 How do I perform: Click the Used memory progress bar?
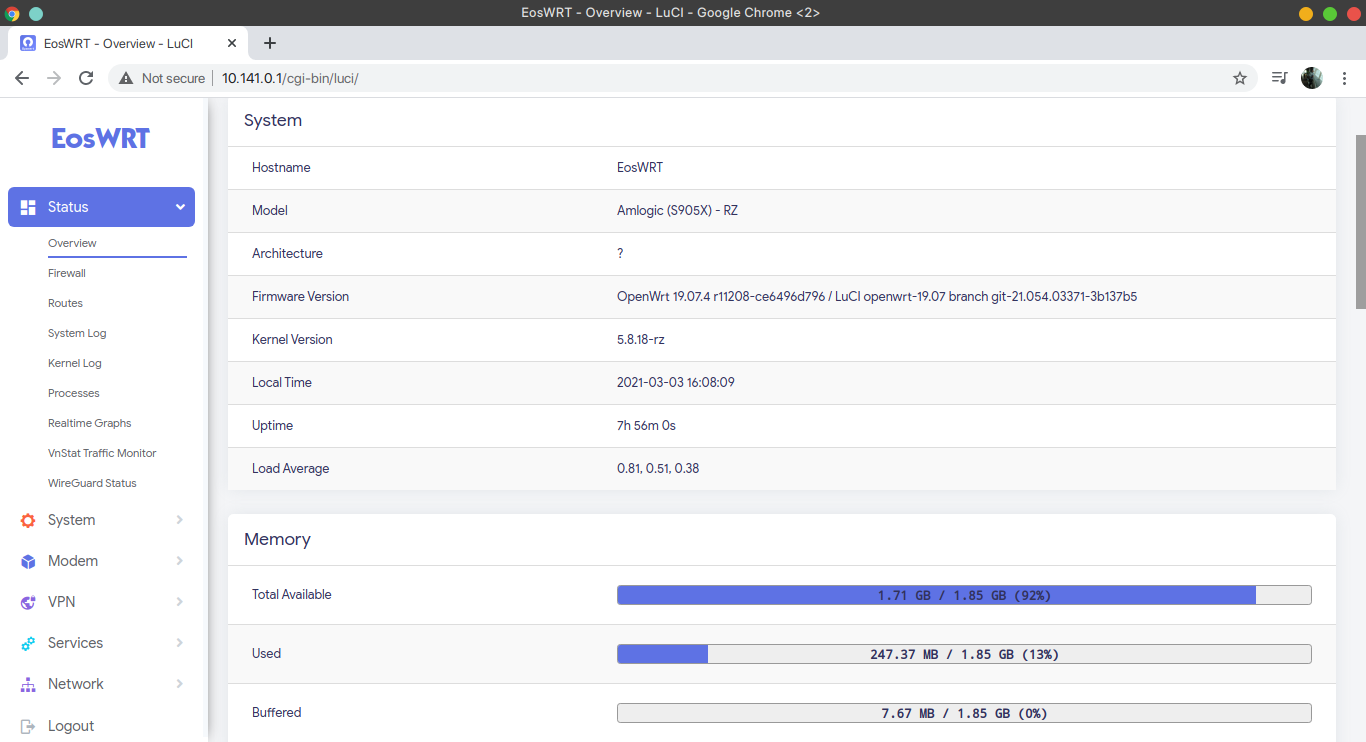point(964,654)
